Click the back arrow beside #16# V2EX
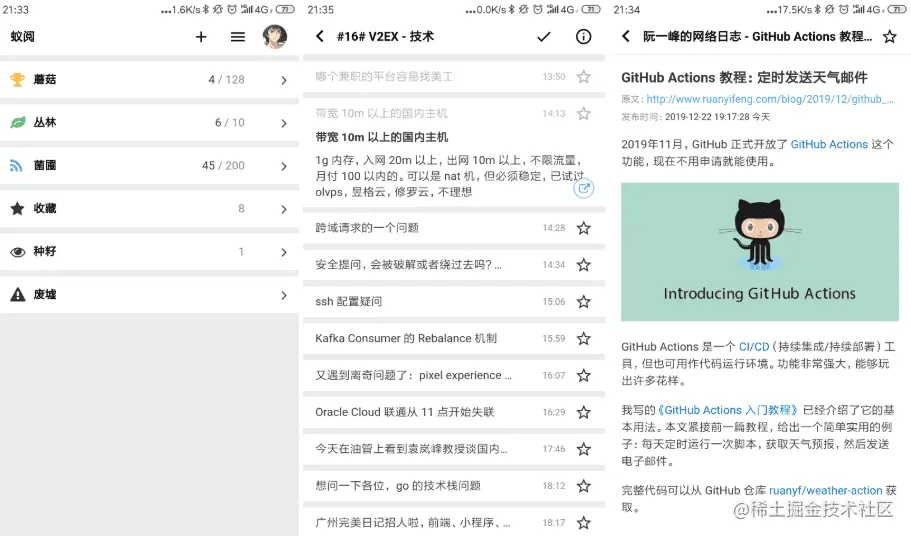The height and width of the screenshot is (537, 911). (320, 36)
